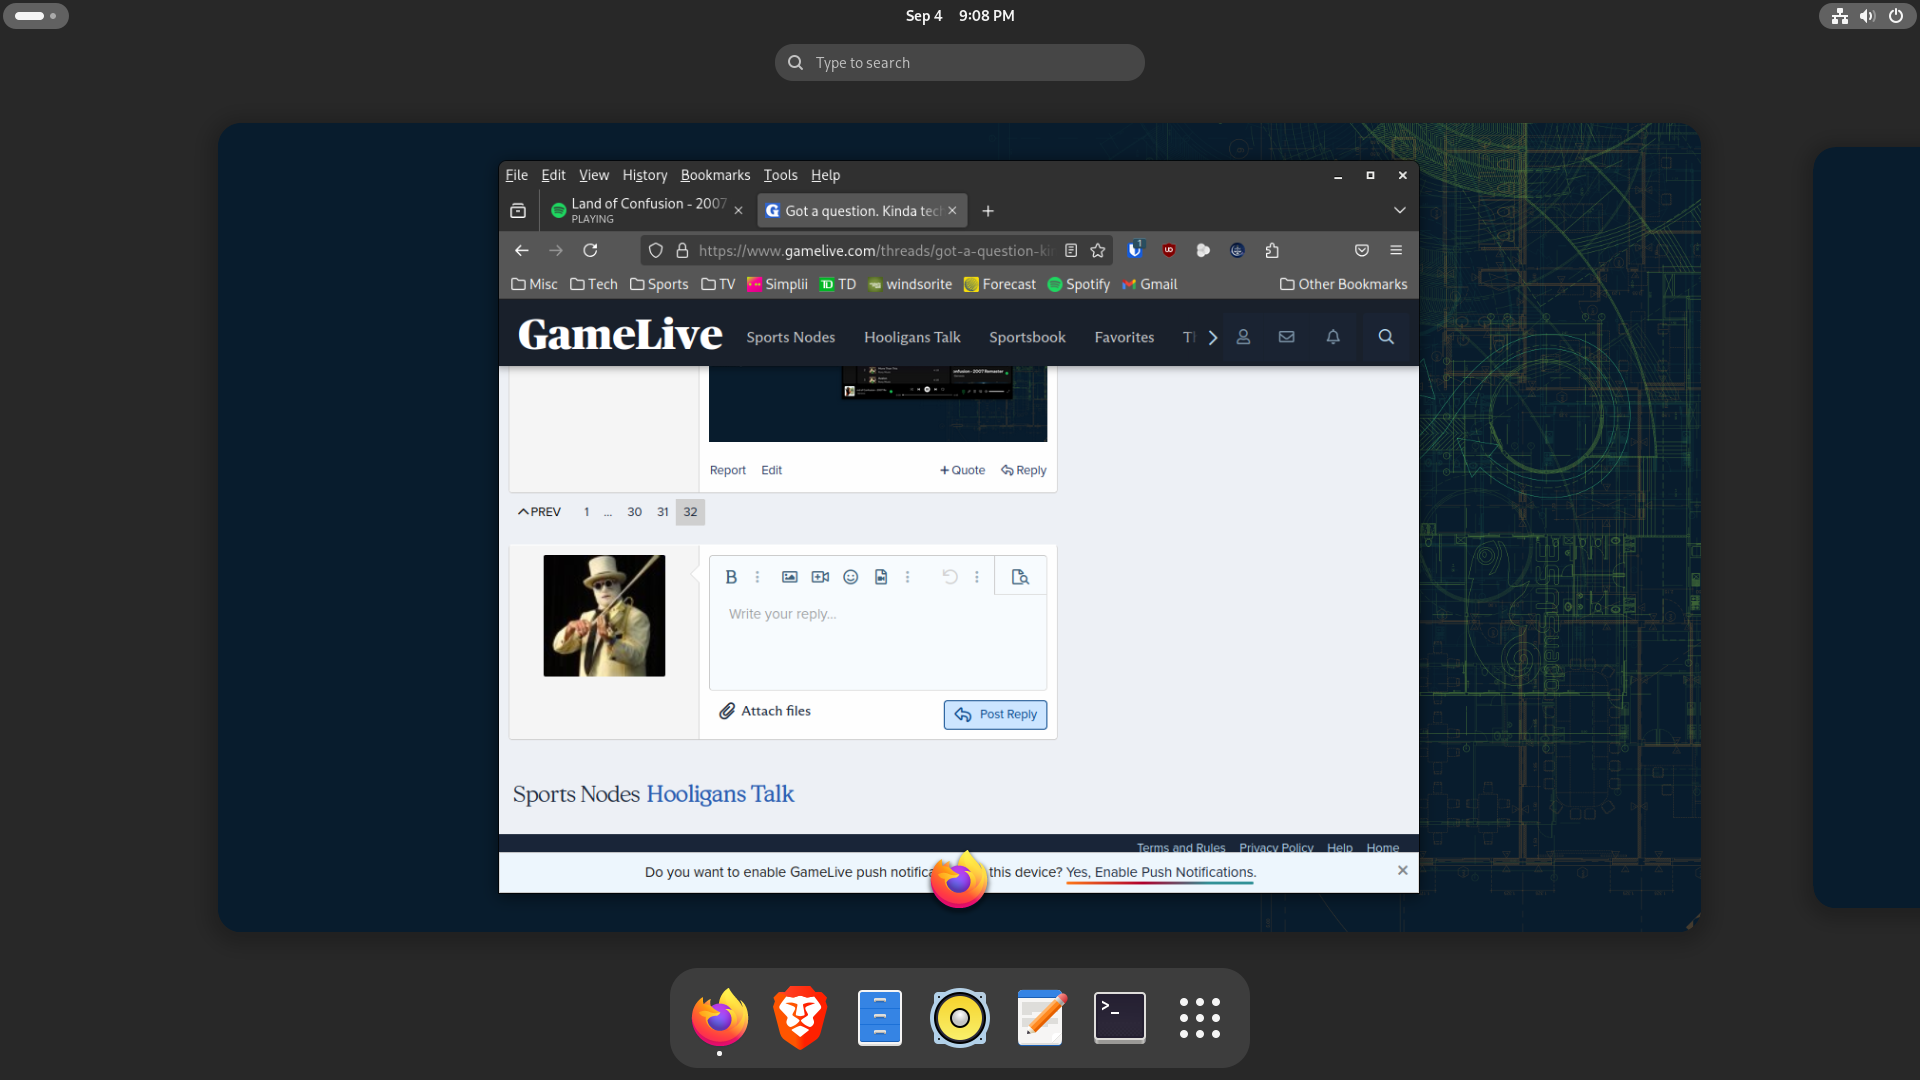Screen dimensions: 1920x1080
Task: Click the Bold formatting icon
Action: click(731, 576)
